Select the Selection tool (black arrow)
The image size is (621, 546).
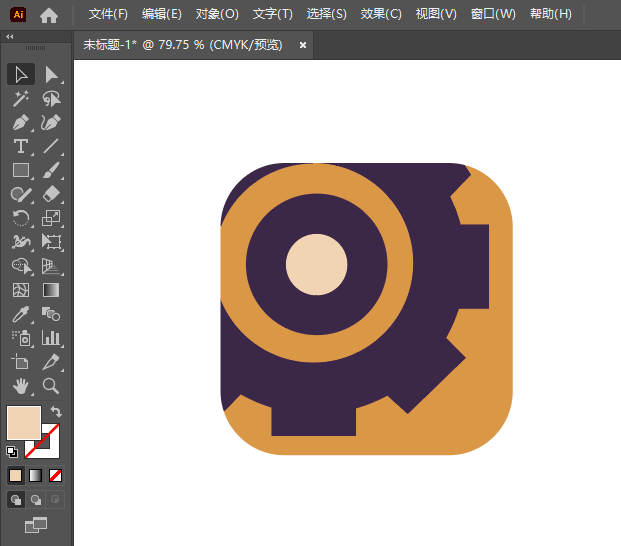click(21, 74)
